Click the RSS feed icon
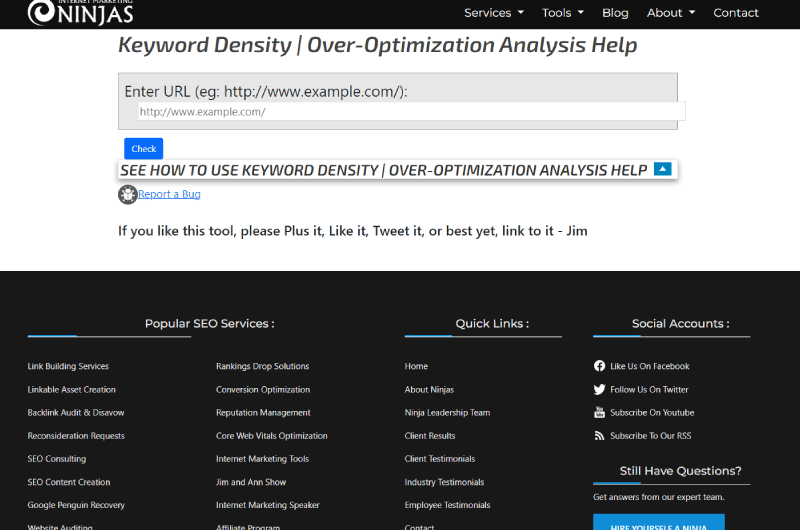Screen dimensions: 800x530 599,436
